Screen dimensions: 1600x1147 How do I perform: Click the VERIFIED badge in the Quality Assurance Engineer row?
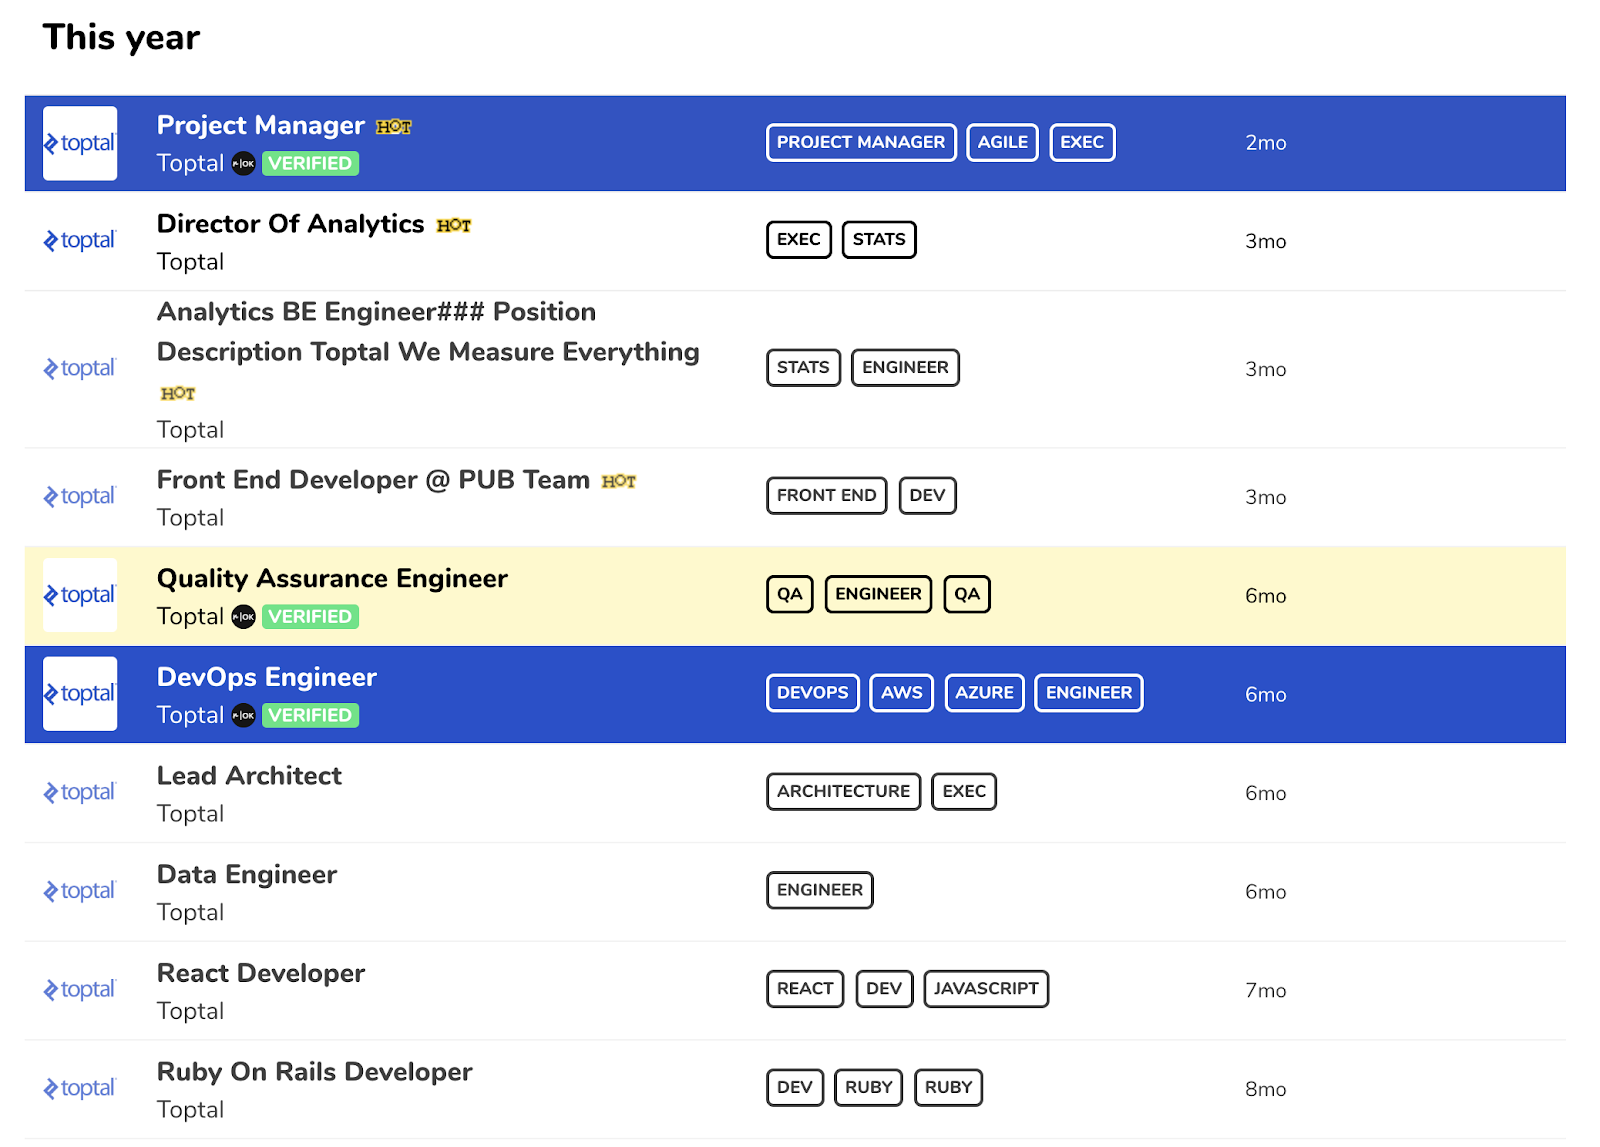click(310, 616)
